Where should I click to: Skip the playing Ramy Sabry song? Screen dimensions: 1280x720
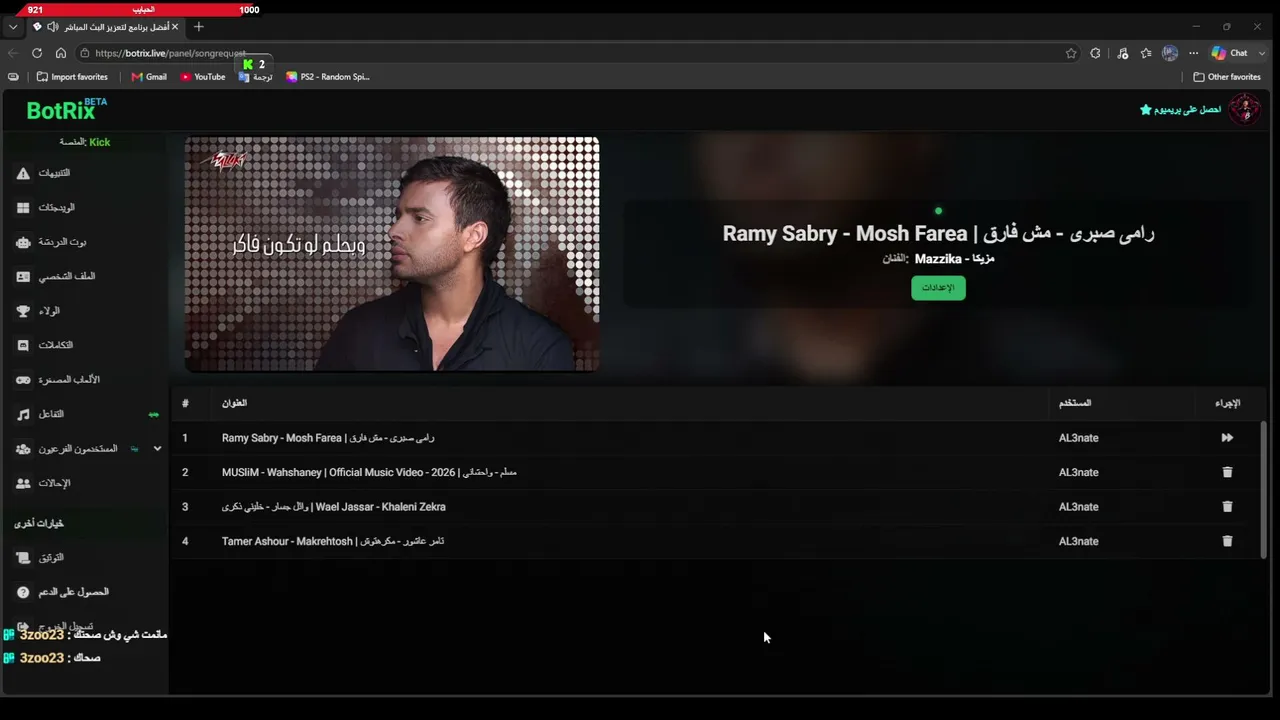[1227, 438]
